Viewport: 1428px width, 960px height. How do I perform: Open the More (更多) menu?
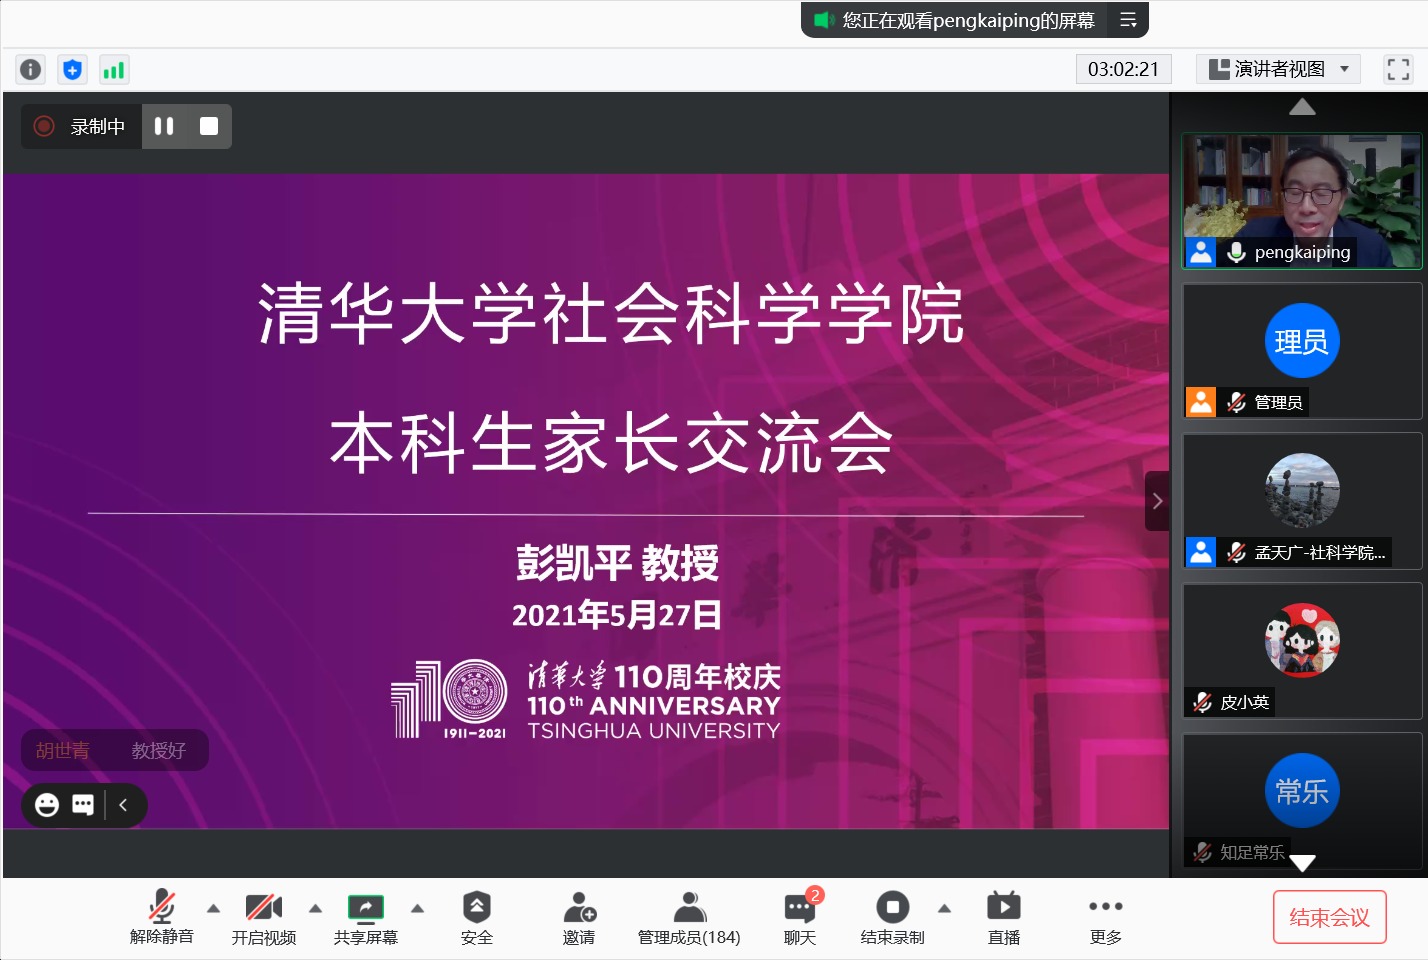[1105, 917]
